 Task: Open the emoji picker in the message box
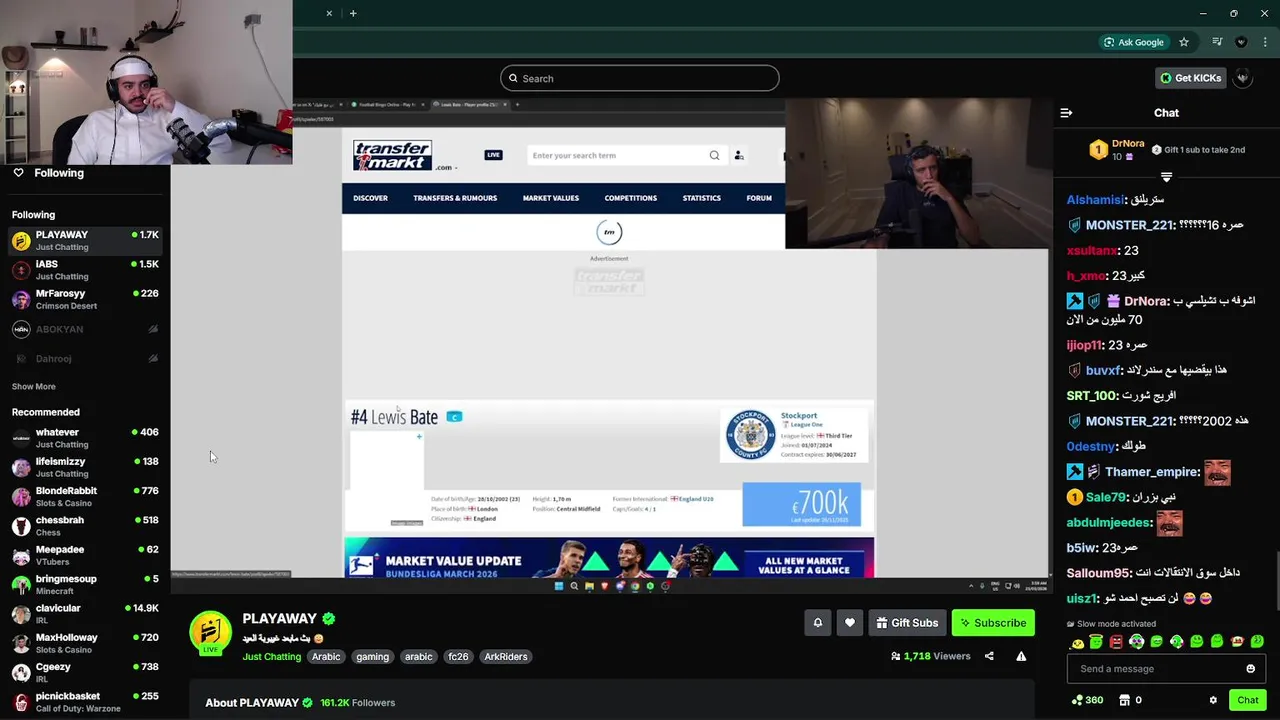click(x=1250, y=669)
